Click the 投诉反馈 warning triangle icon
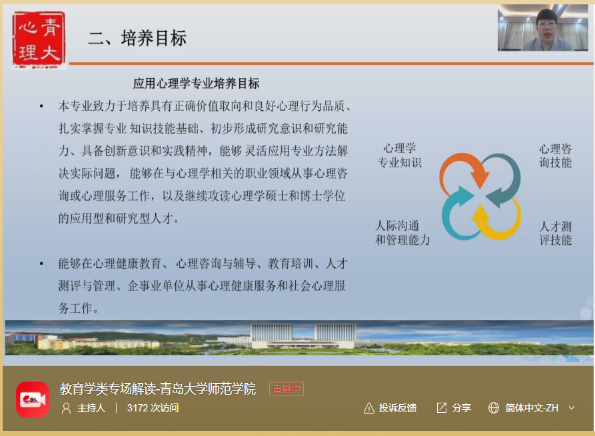The width and height of the screenshot is (595, 436). (x=369, y=408)
